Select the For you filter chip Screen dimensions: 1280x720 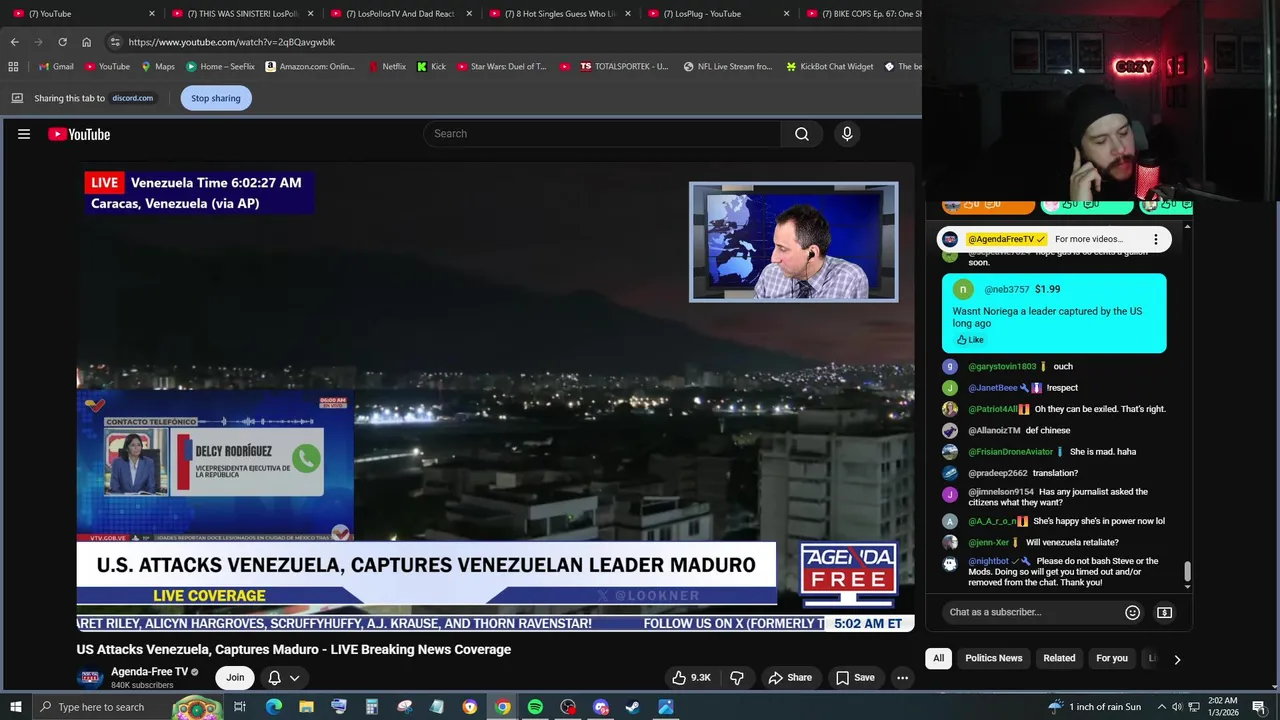pos(1111,658)
